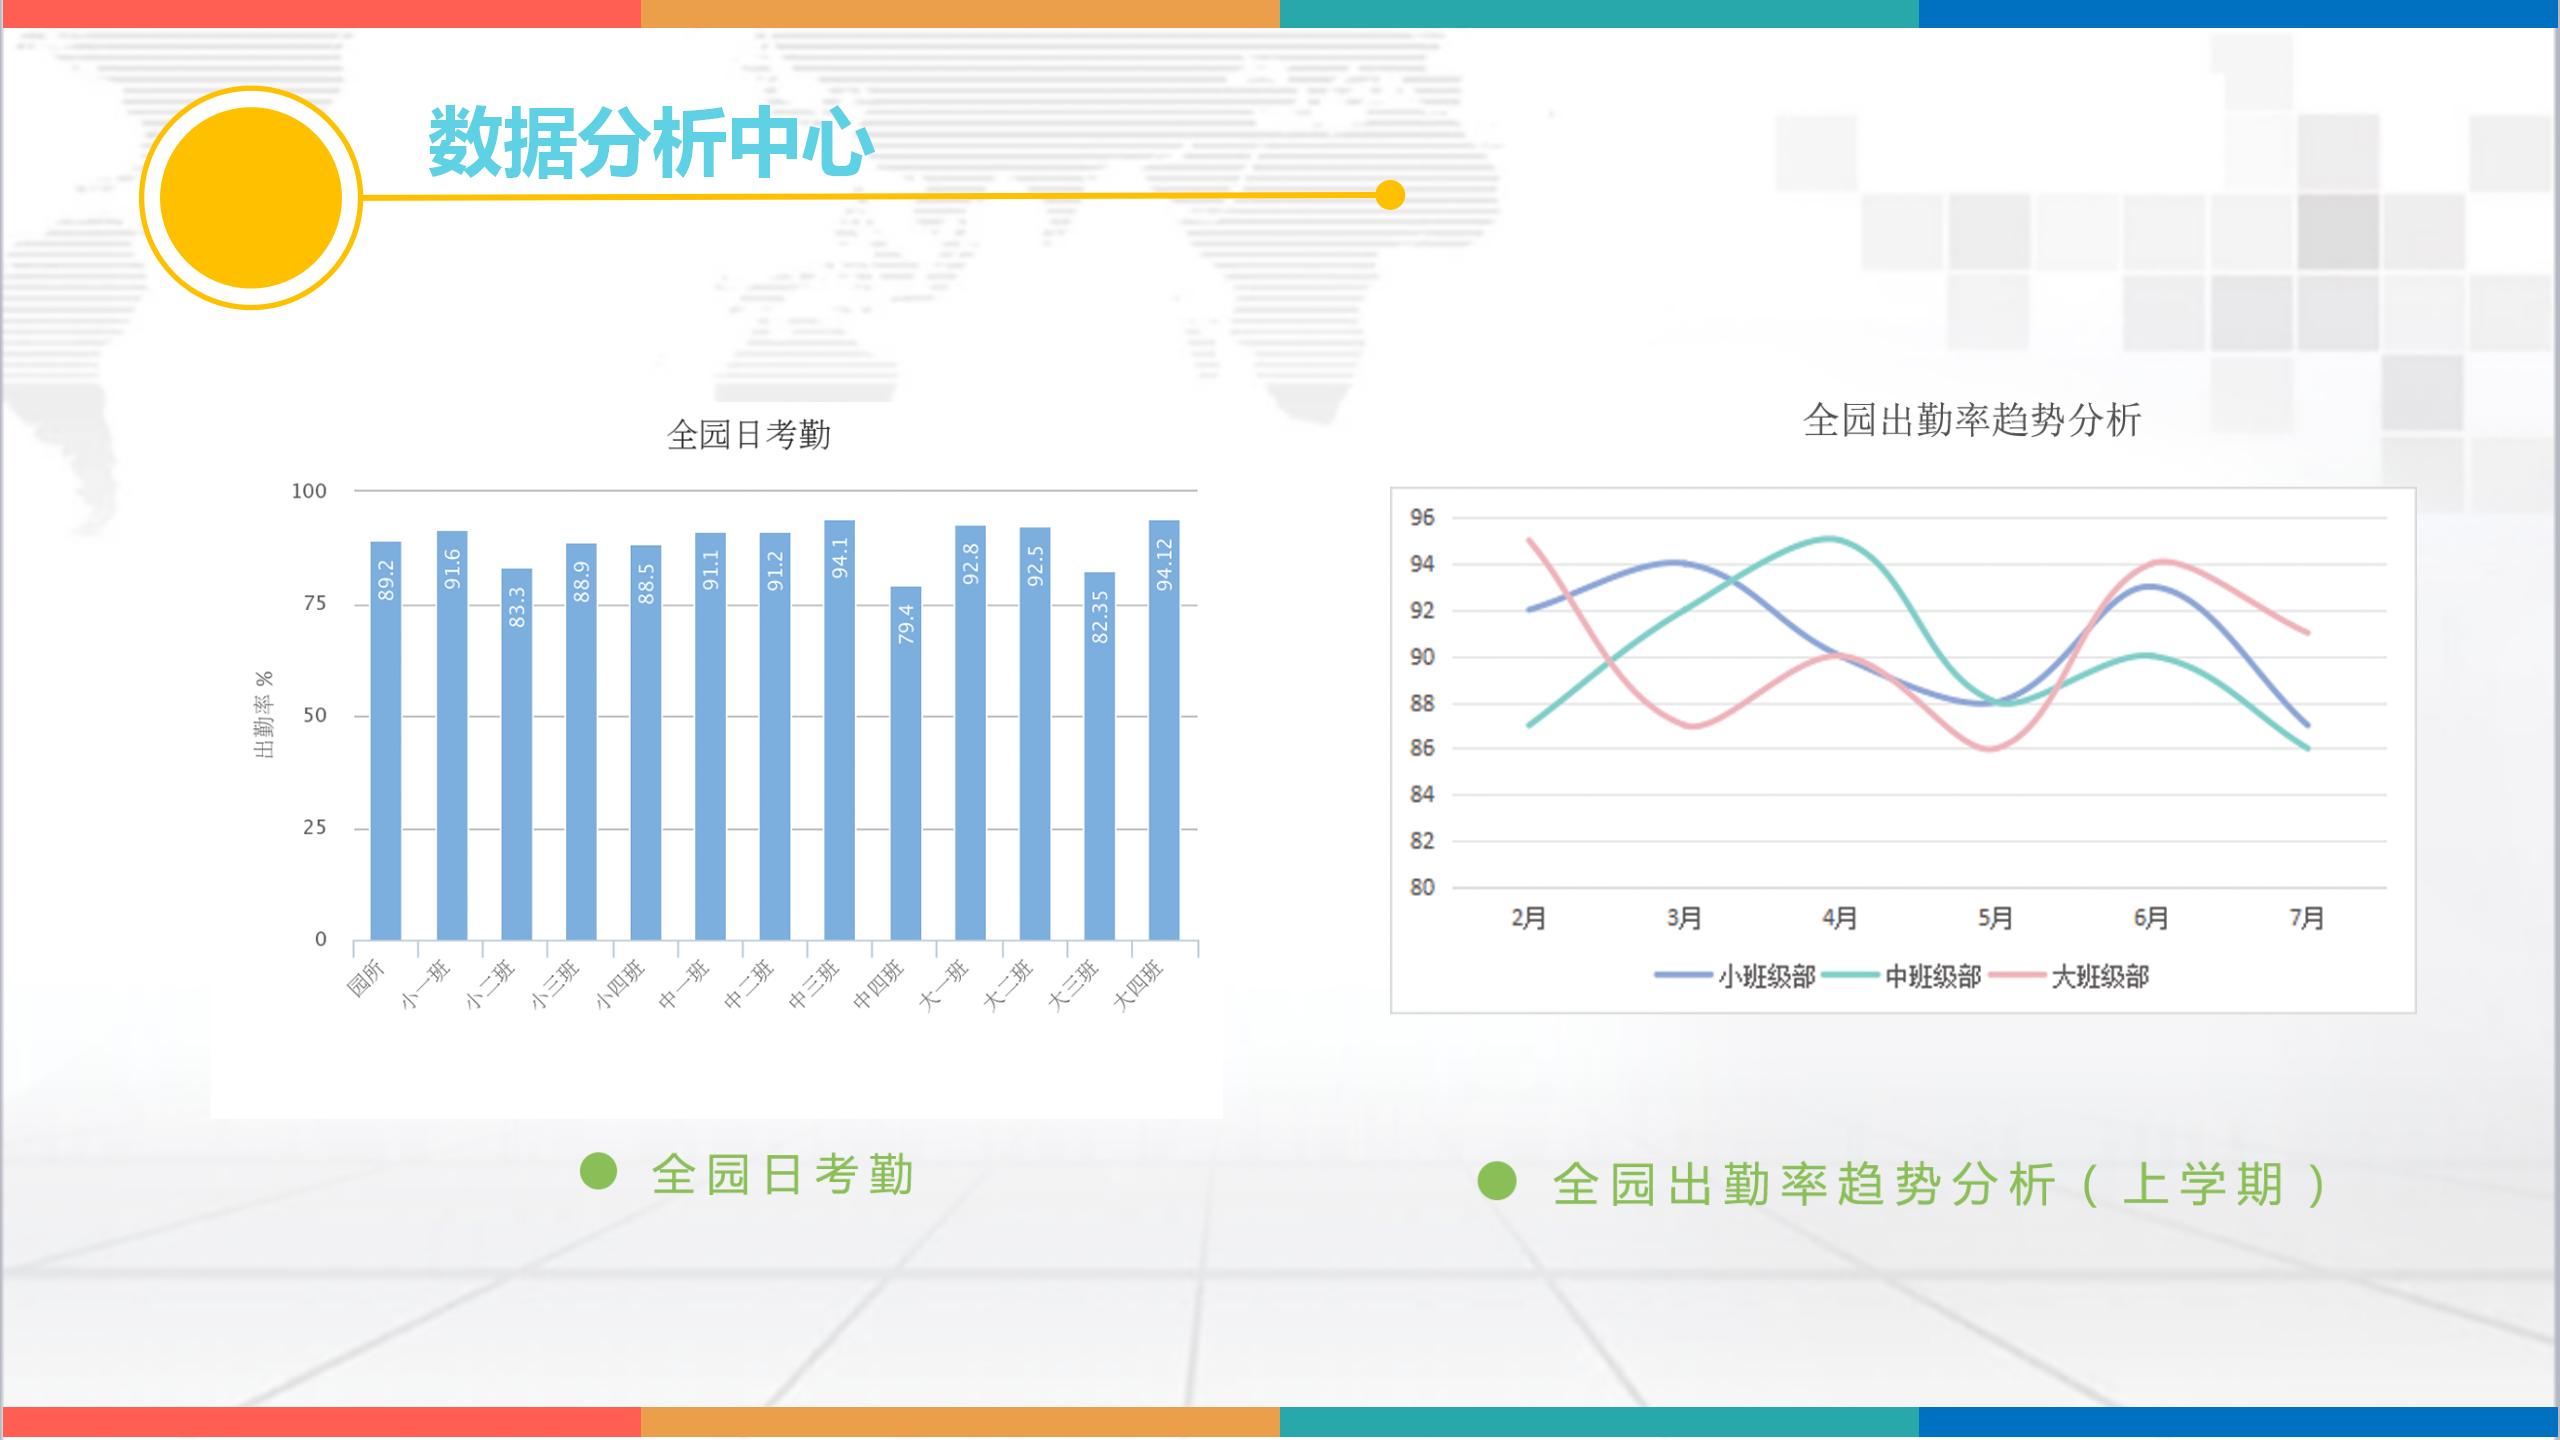Click the large yellow circle icon
2560x1440 pixels.
click(251, 198)
